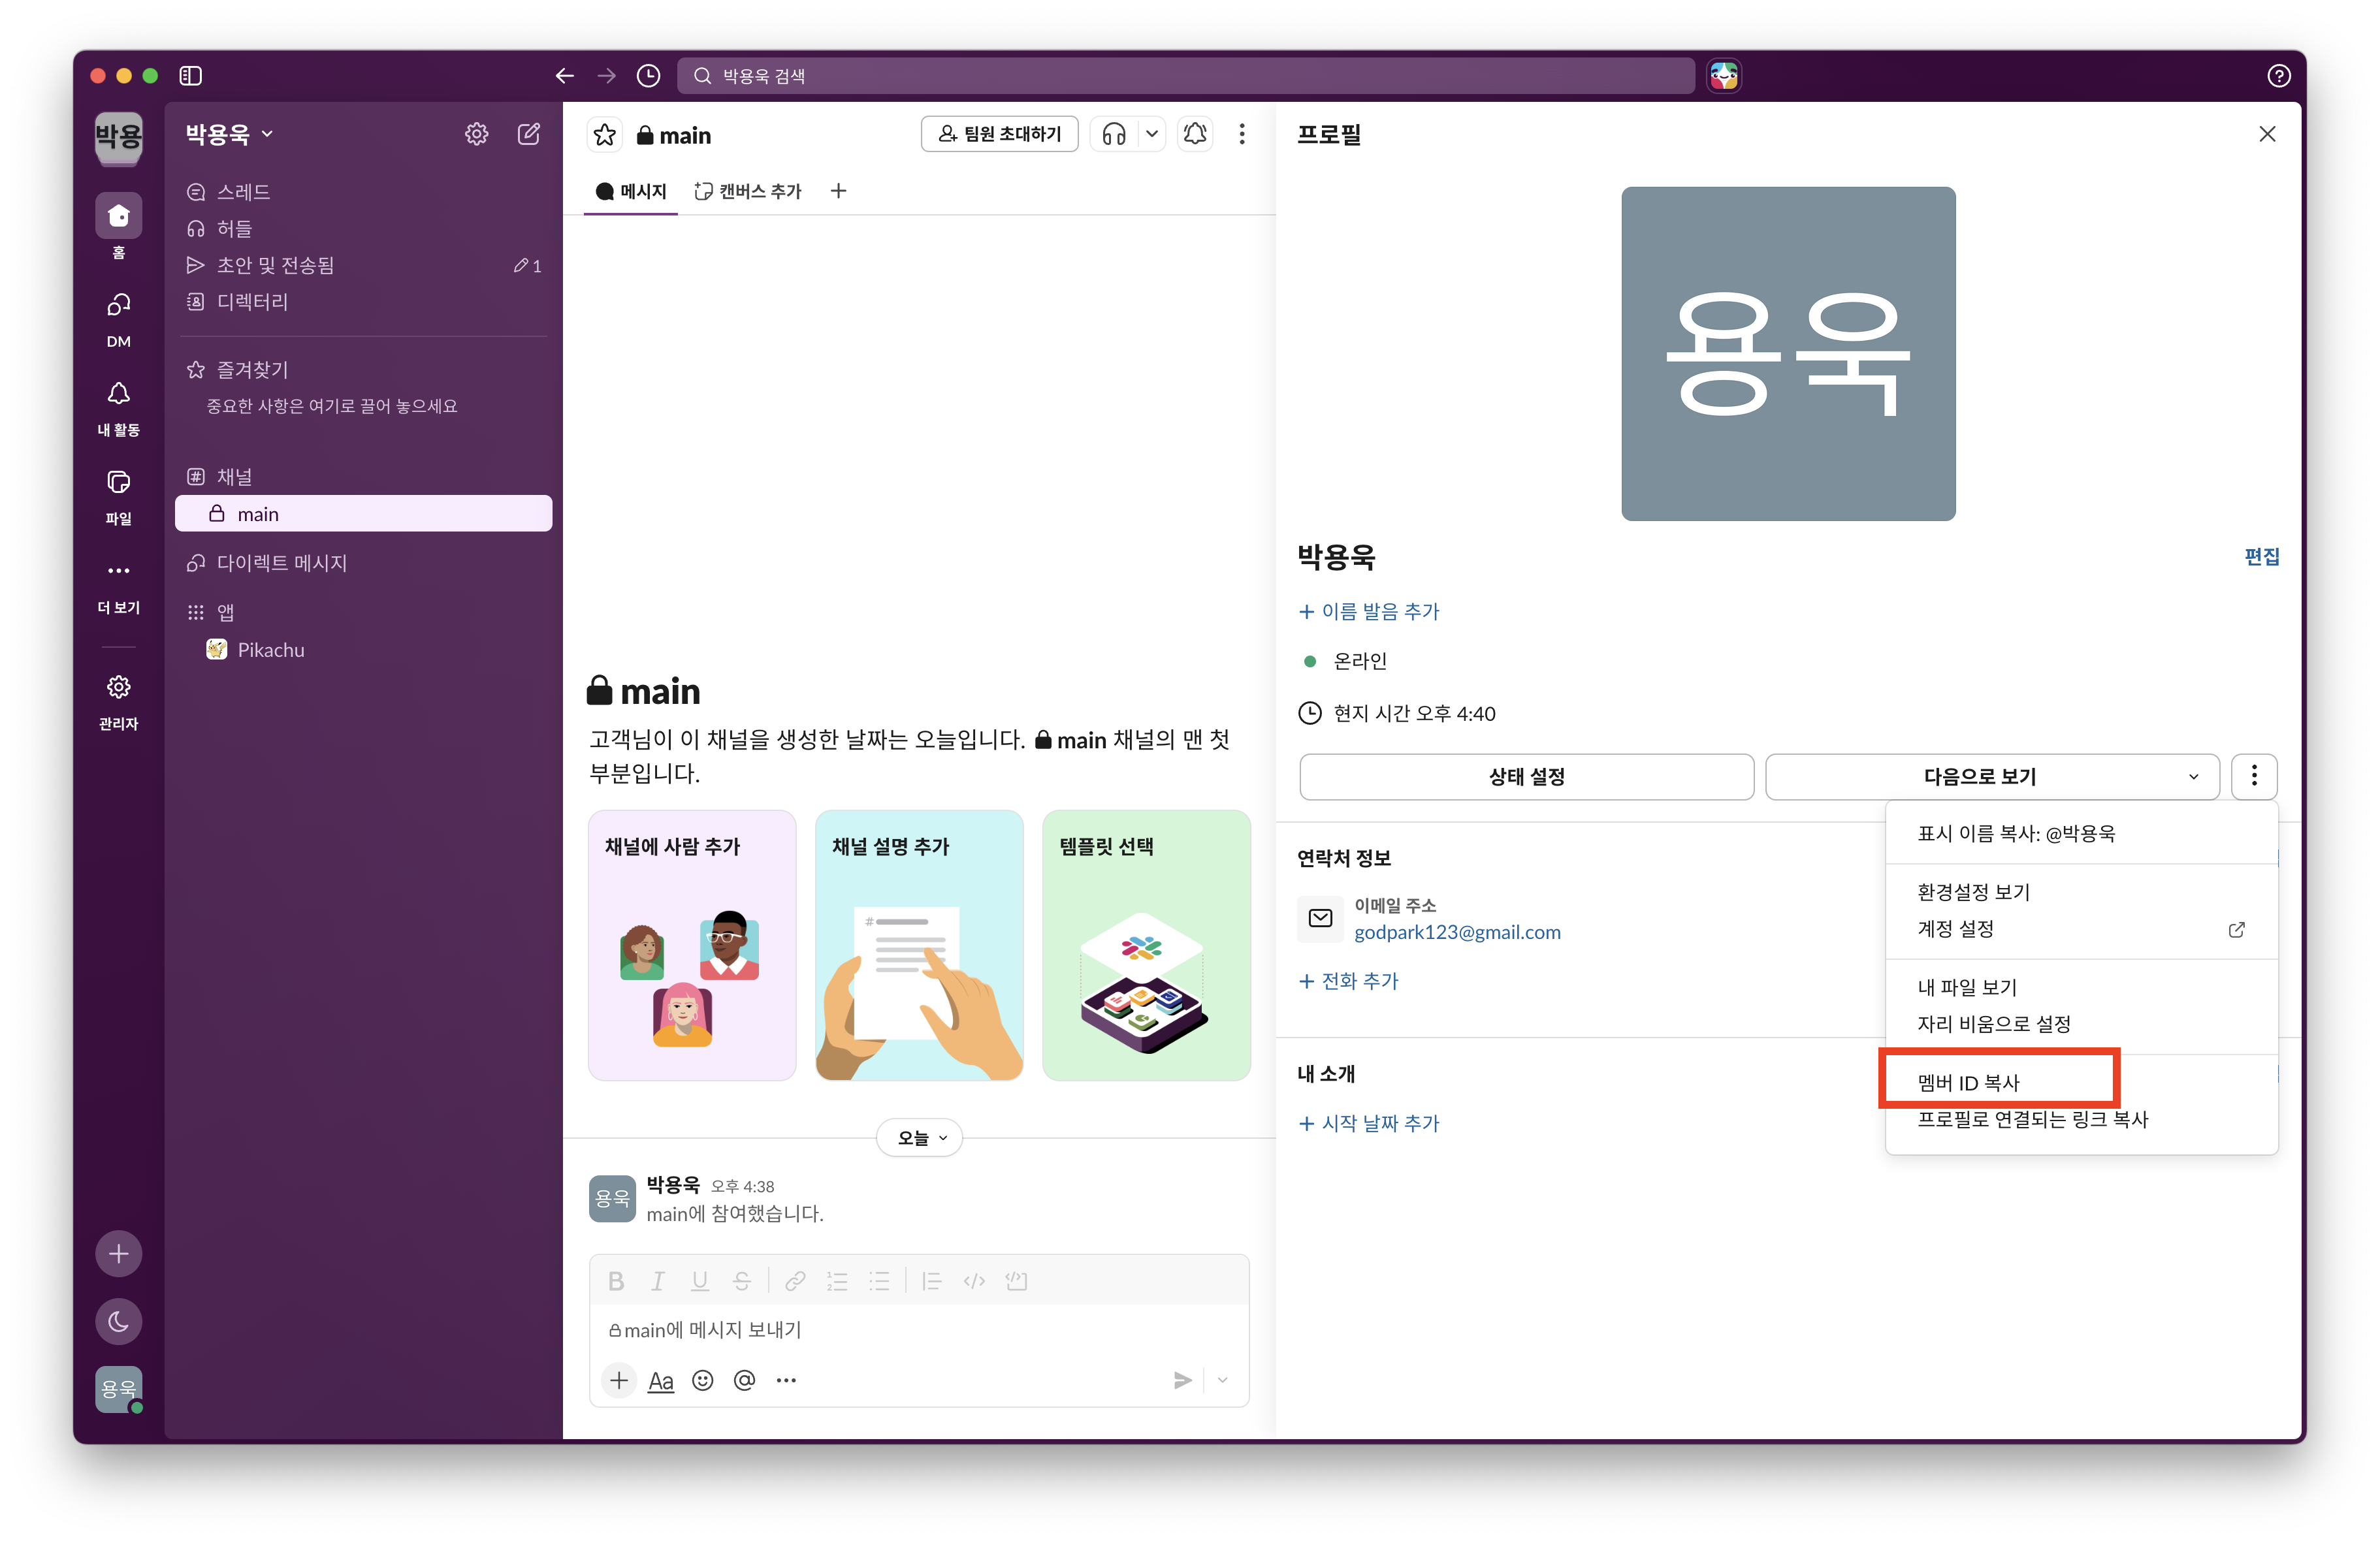The height and width of the screenshot is (1541, 2380).
Task: Toggle the moon pause-notifications icon
Action: click(x=118, y=1321)
